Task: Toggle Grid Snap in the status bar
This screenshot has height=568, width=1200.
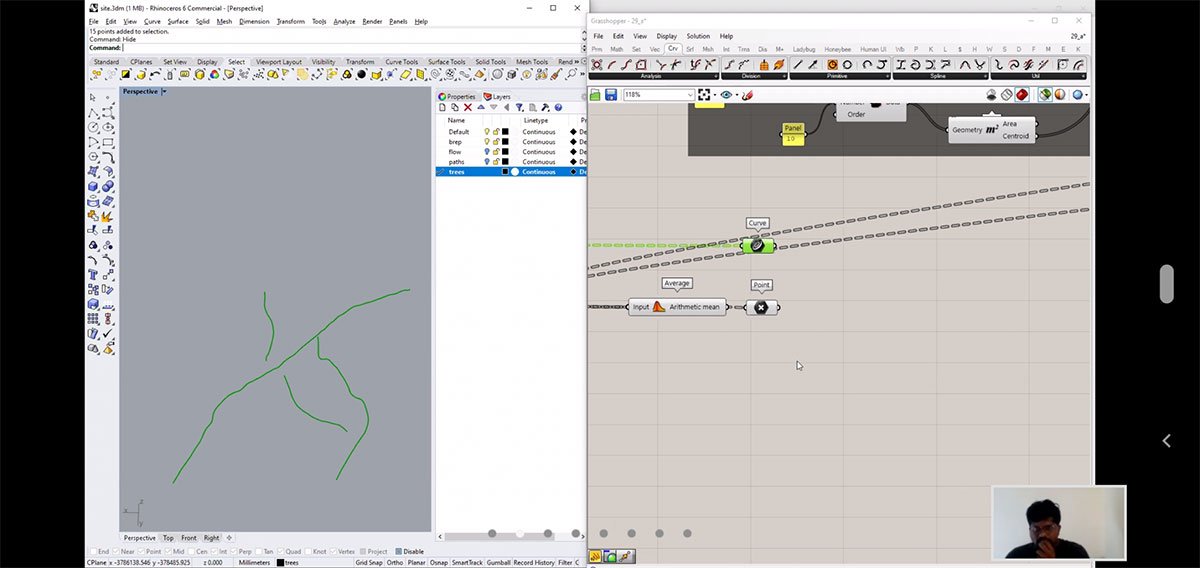Action: (368, 562)
